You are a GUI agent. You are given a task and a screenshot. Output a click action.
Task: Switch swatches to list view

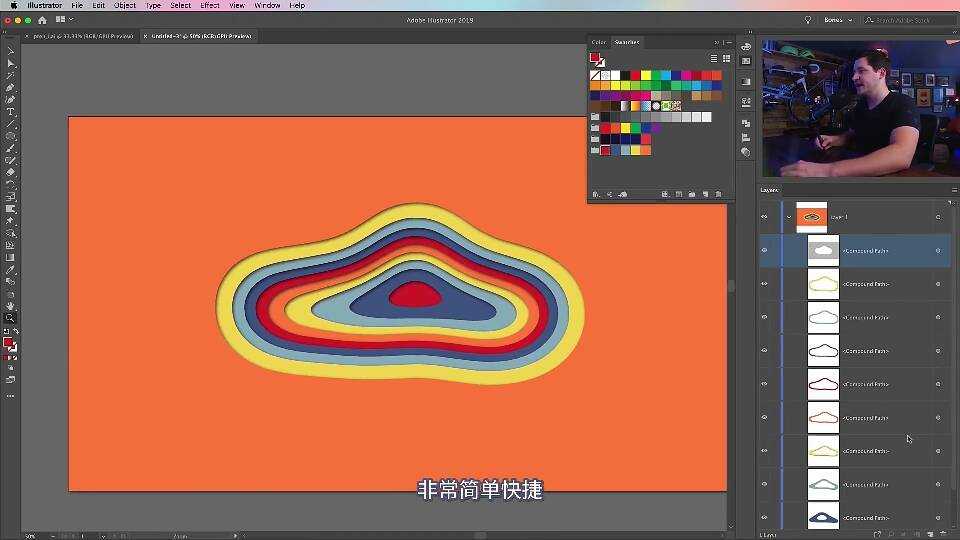click(712, 58)
